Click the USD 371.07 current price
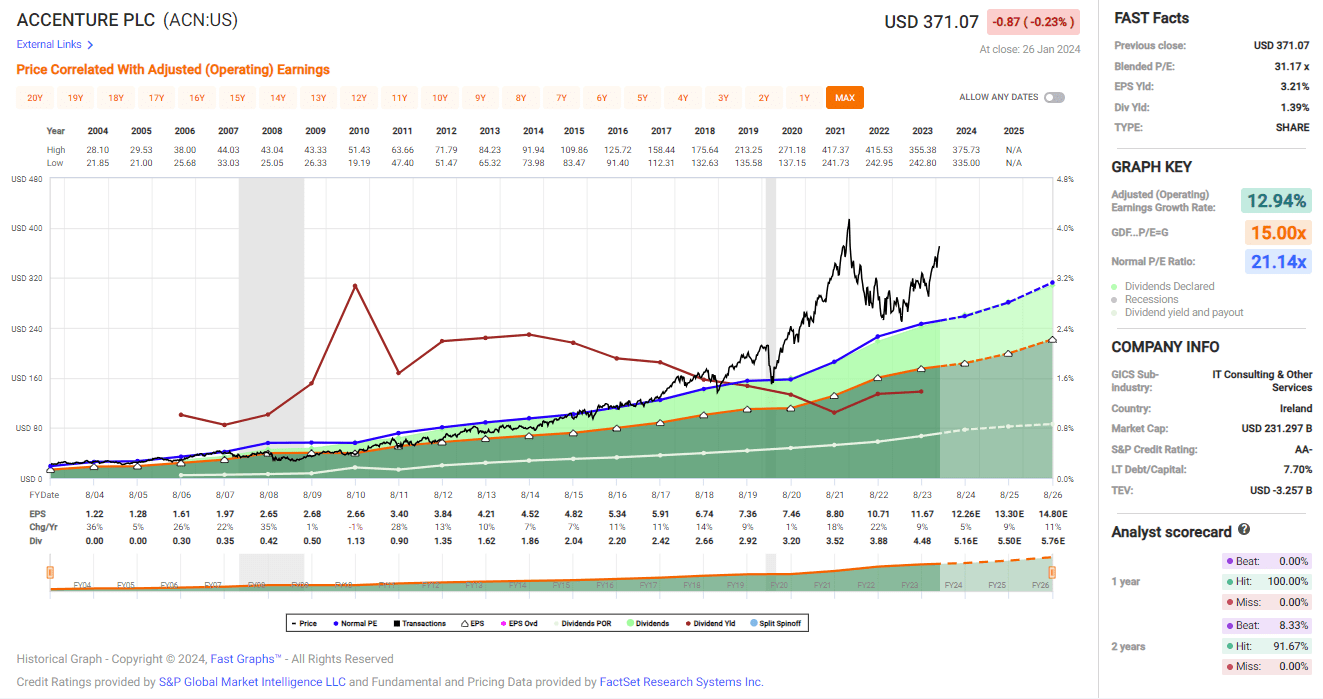Screen dimensions: 1323x699 pos(932,21)
